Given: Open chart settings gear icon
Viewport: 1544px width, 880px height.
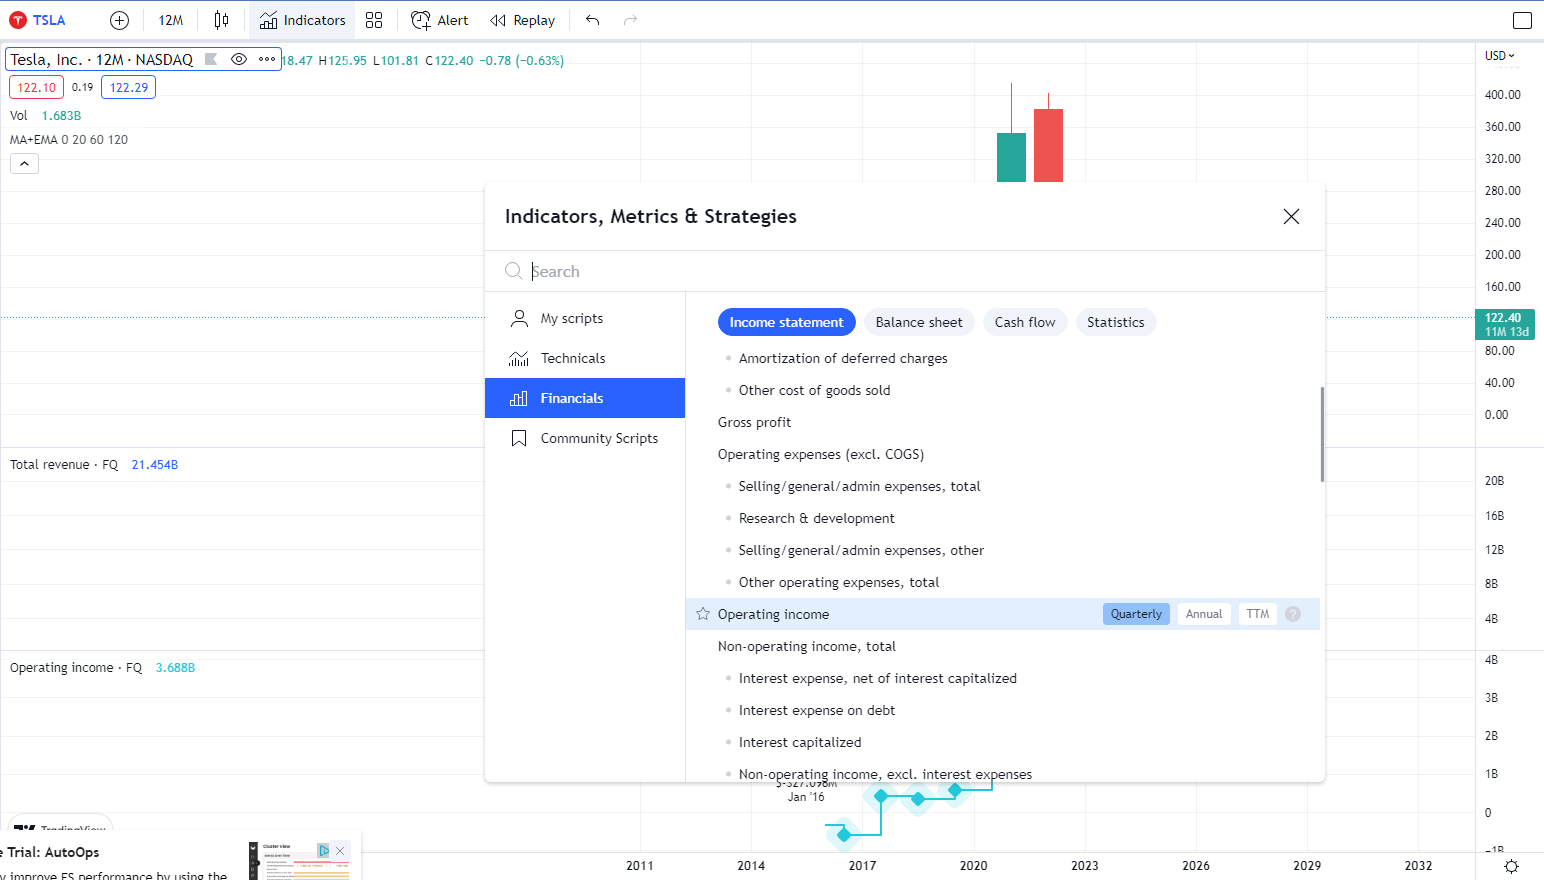Looking at the screenshot, I should (x=1511, y=866).
